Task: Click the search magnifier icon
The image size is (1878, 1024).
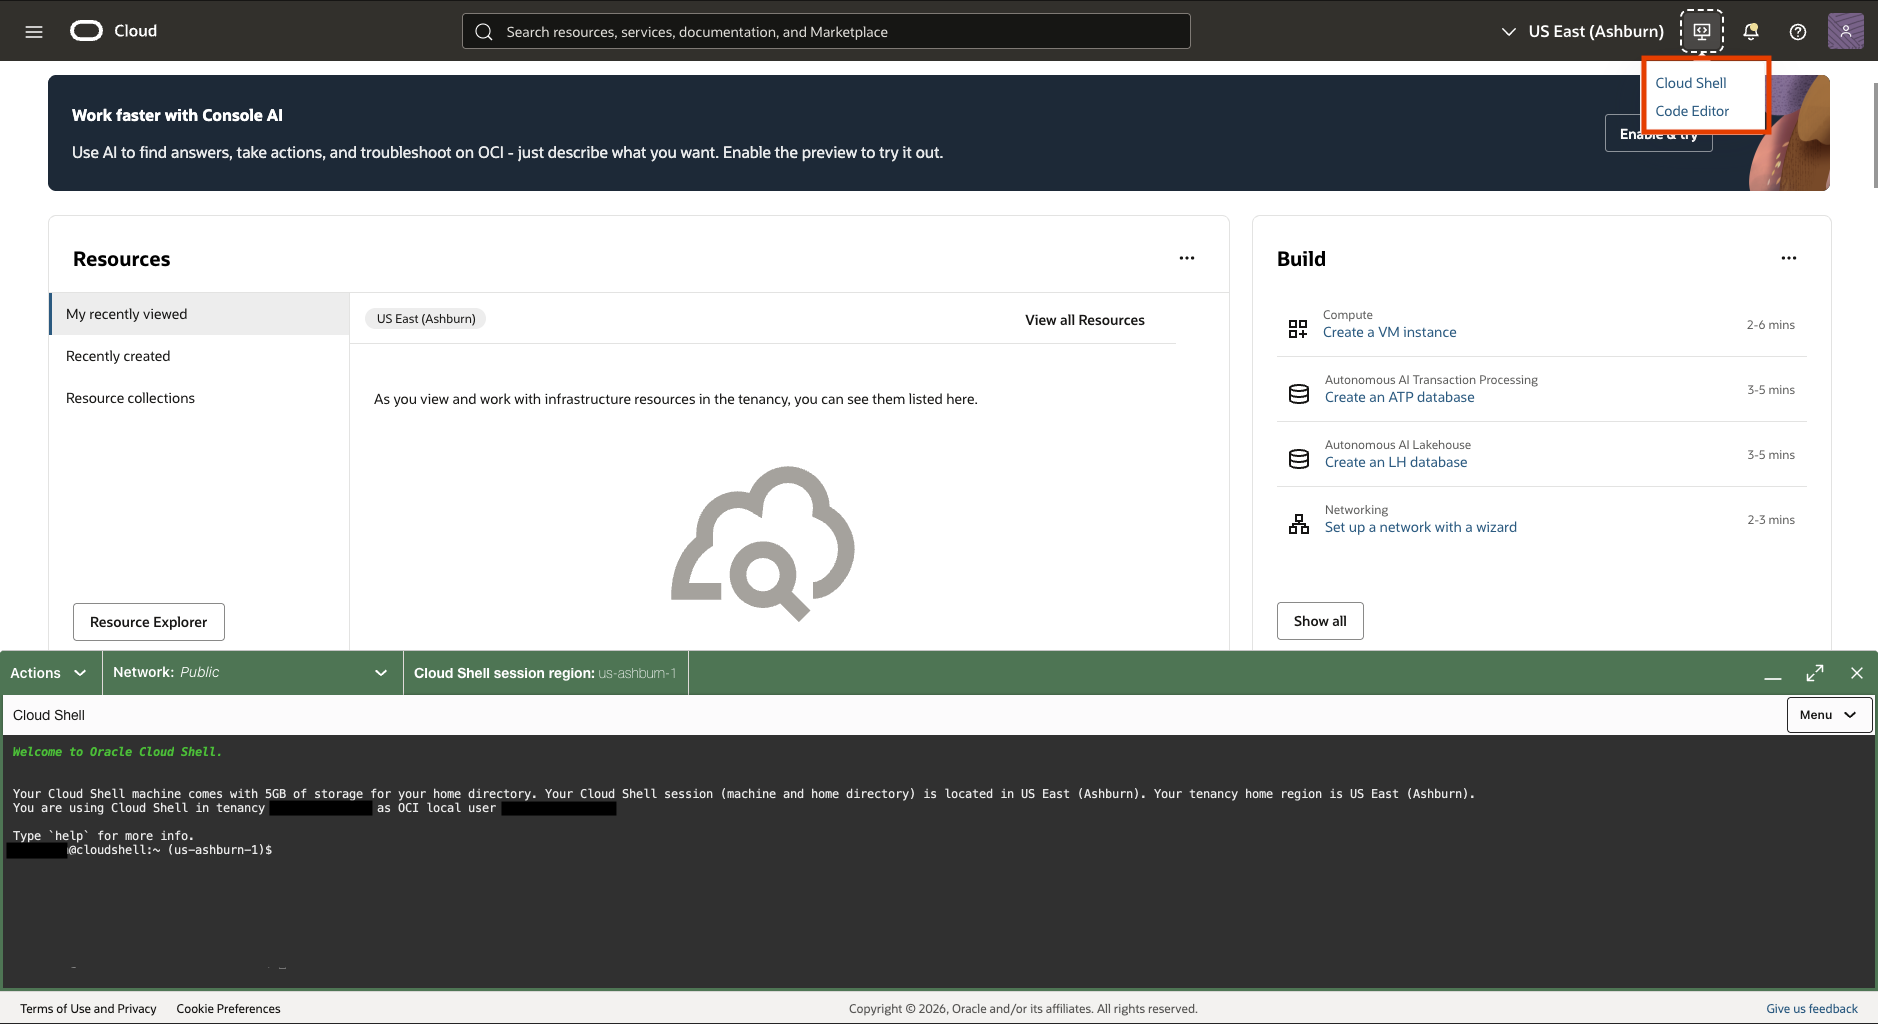Action: click(484, 32)
